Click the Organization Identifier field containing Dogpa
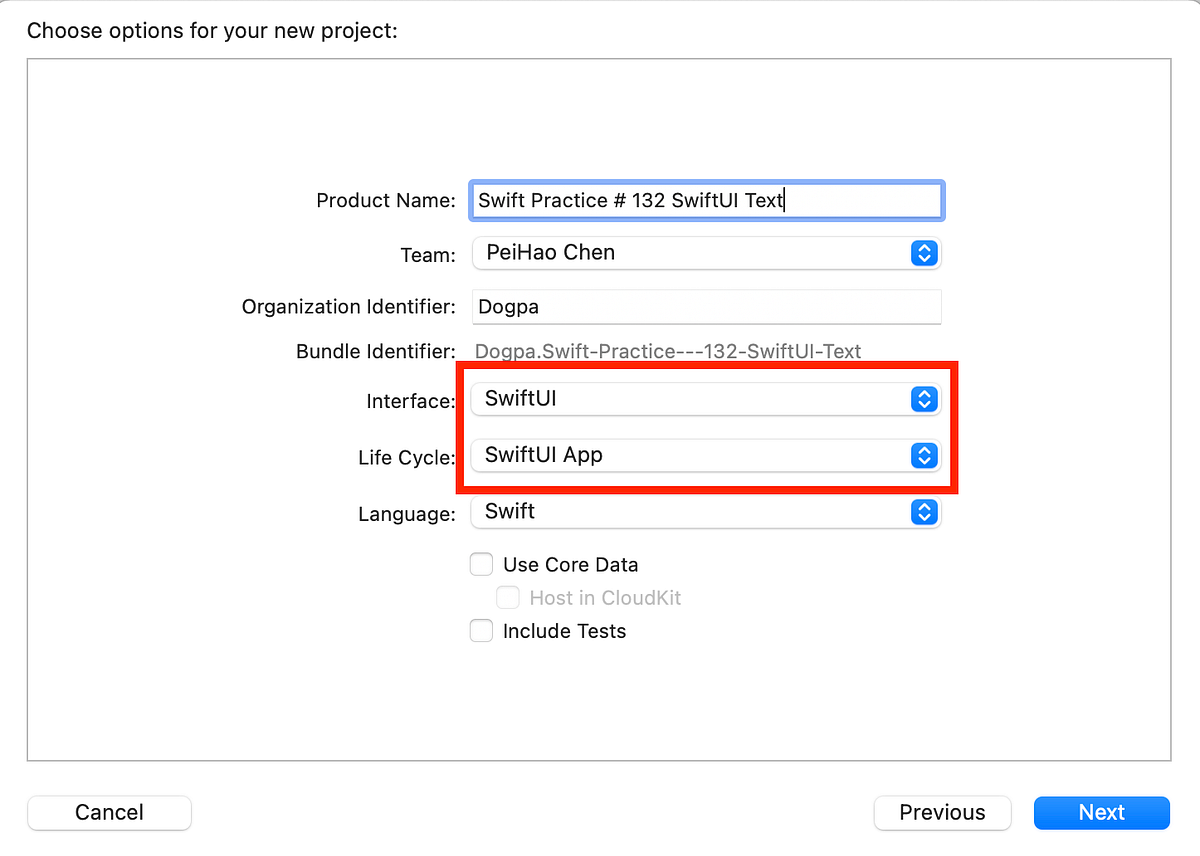Image resolution: width=1200 pixels, height=856 pixels. point(706,306)
